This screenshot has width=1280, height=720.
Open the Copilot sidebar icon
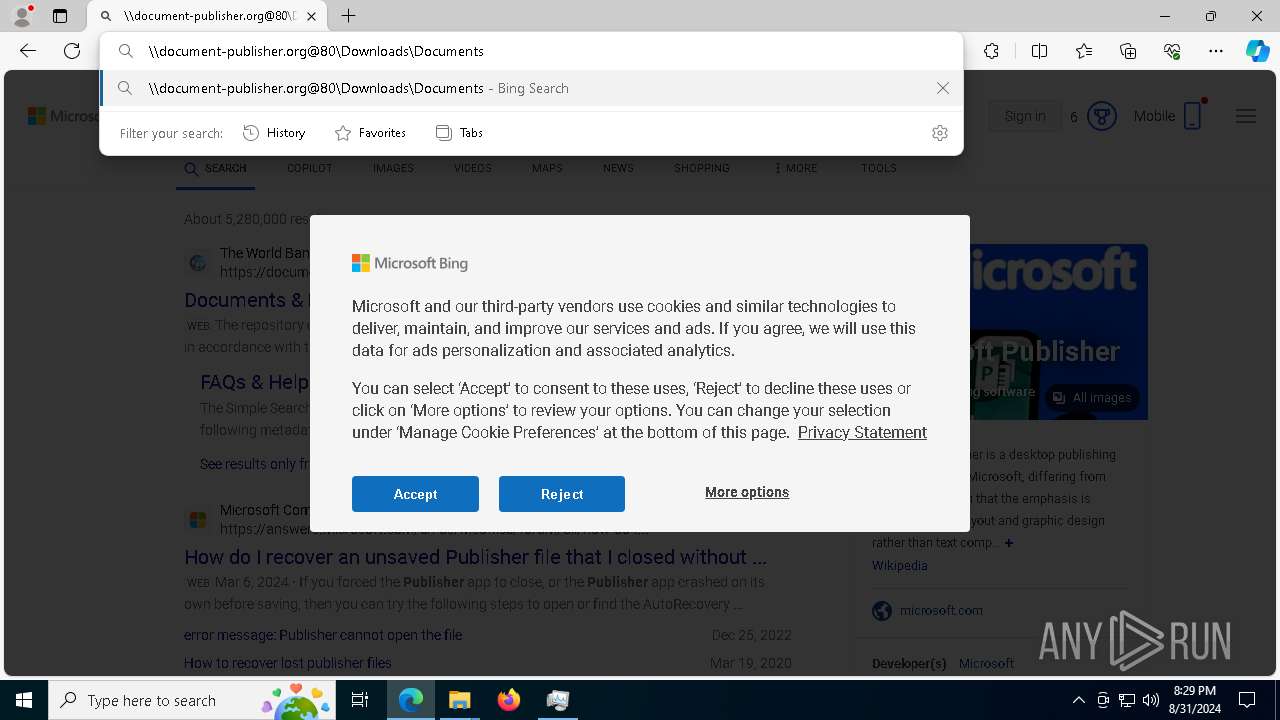coord(1257,51)
